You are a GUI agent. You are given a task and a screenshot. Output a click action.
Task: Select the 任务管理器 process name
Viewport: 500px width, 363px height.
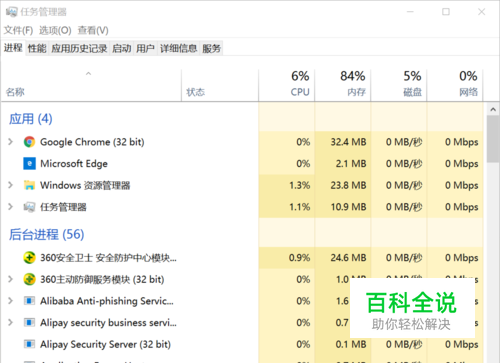63,207
